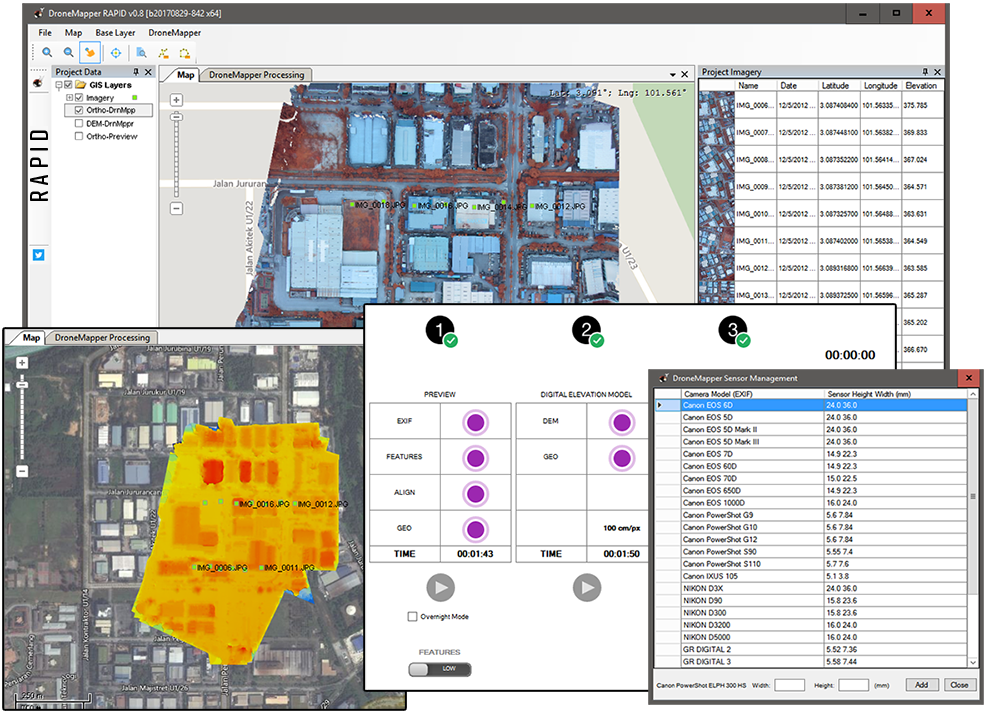The width and height of the screenshot is (1000, 714).
Task: Click zoom-out minus on the DEM map
Action: [22, 471]
